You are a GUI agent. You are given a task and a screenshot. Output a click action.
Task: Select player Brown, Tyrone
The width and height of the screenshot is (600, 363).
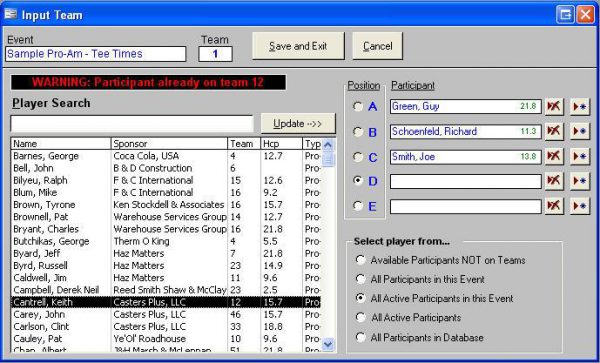coord(166,205)
